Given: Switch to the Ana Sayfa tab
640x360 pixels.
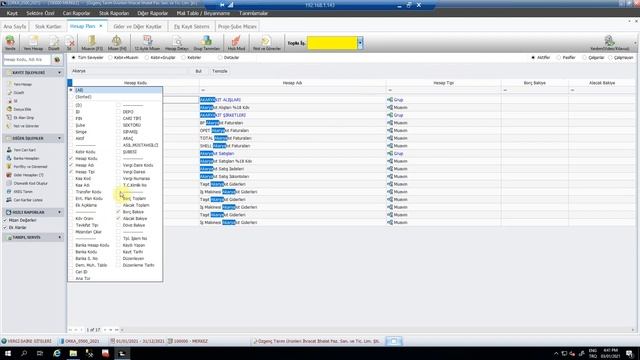Looking at the screenshot, I should pyautogui.click(x=15, y=27).
